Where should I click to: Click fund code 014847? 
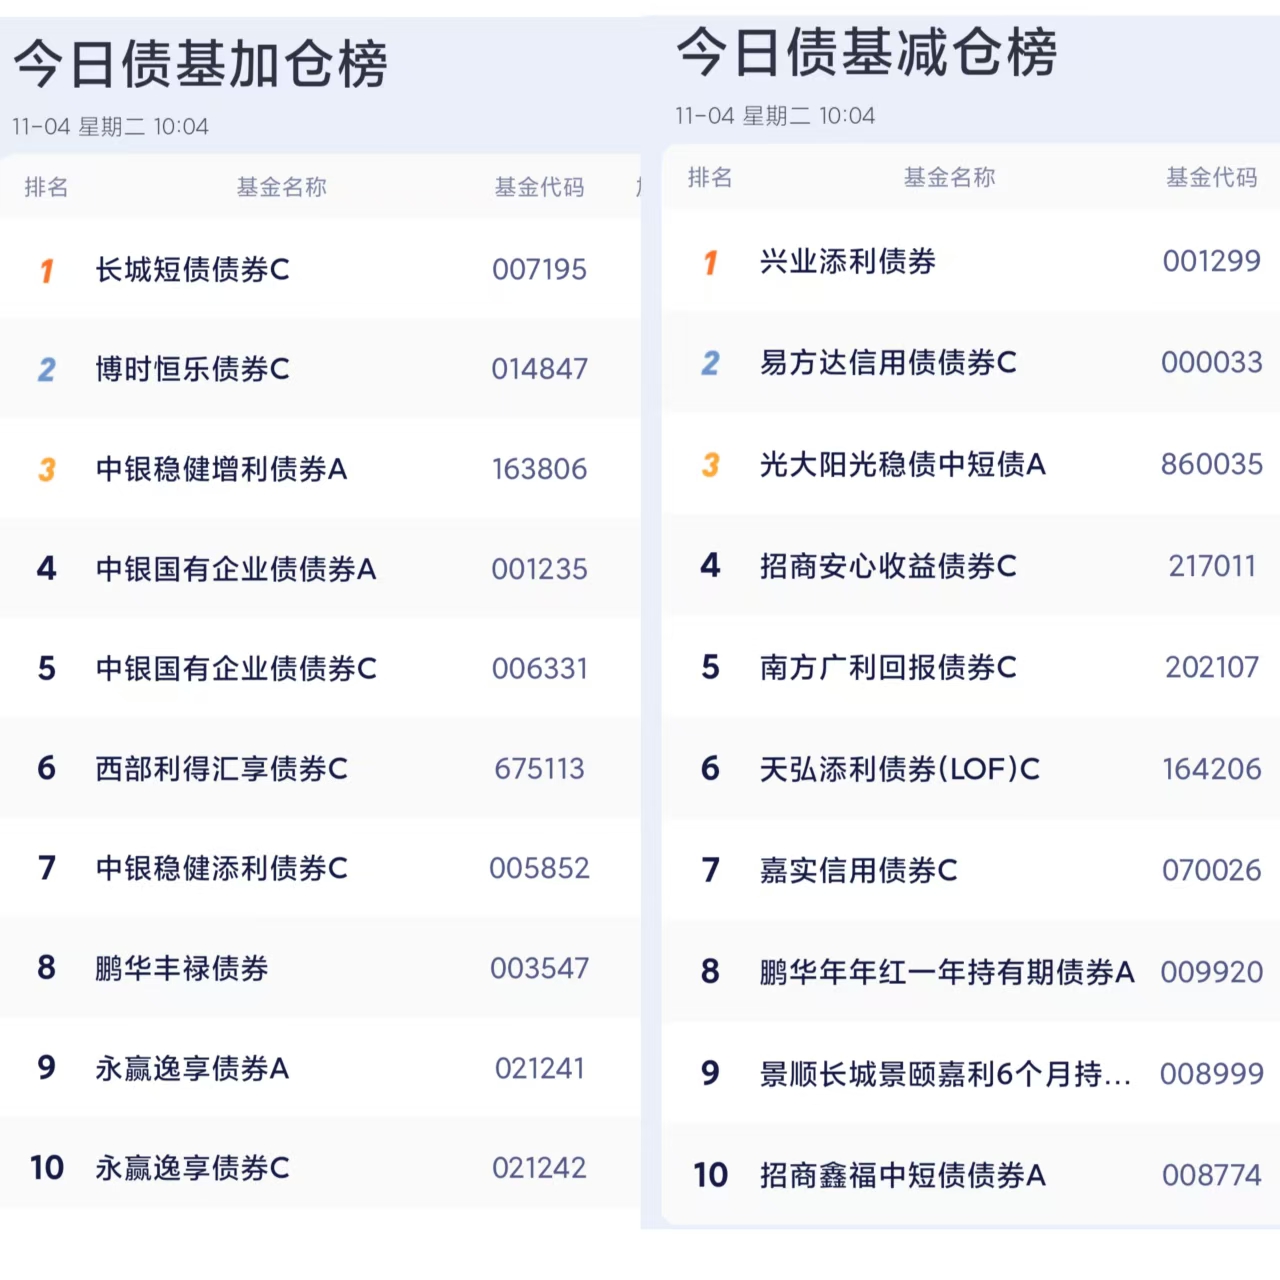tap(539, 369)
